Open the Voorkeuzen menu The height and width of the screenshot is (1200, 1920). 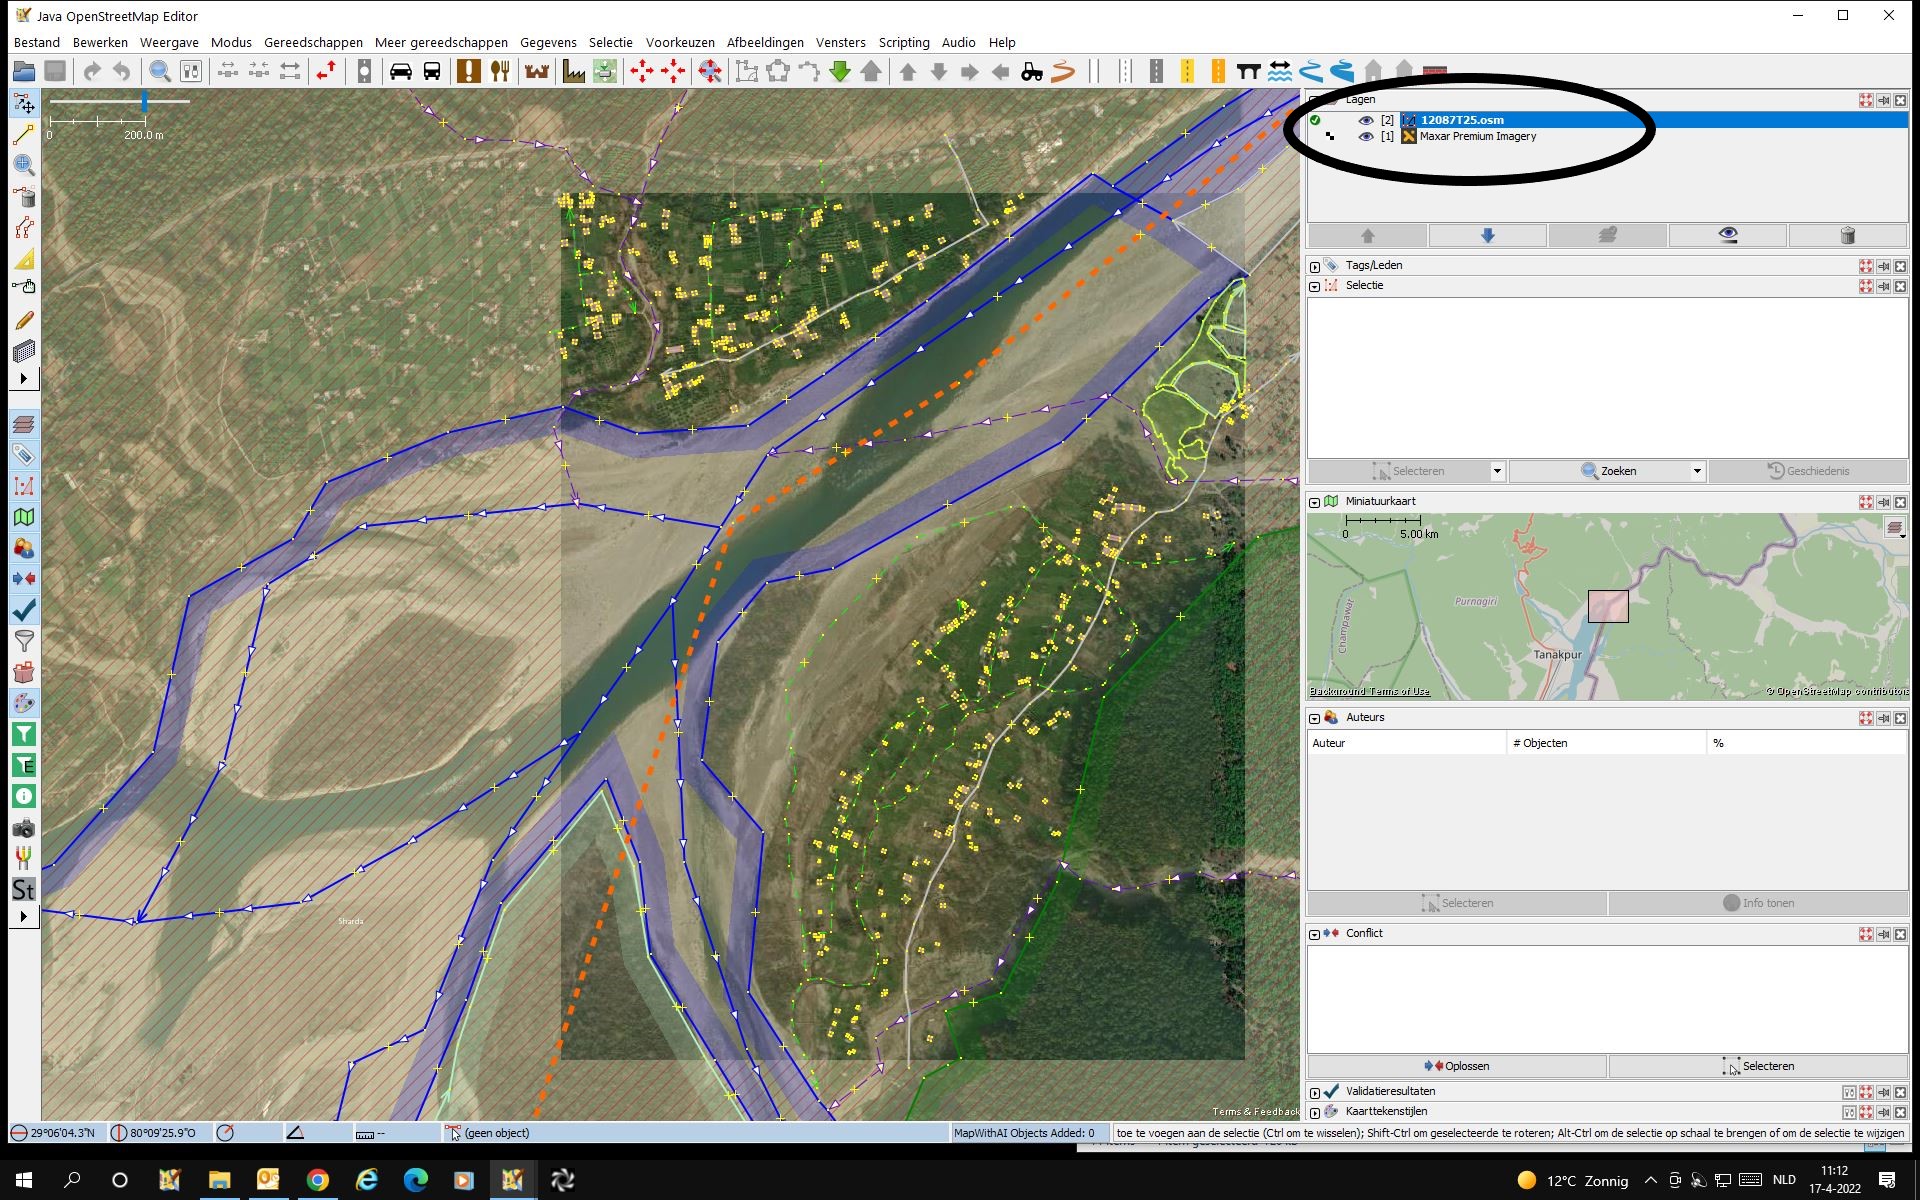pos(680,42)
